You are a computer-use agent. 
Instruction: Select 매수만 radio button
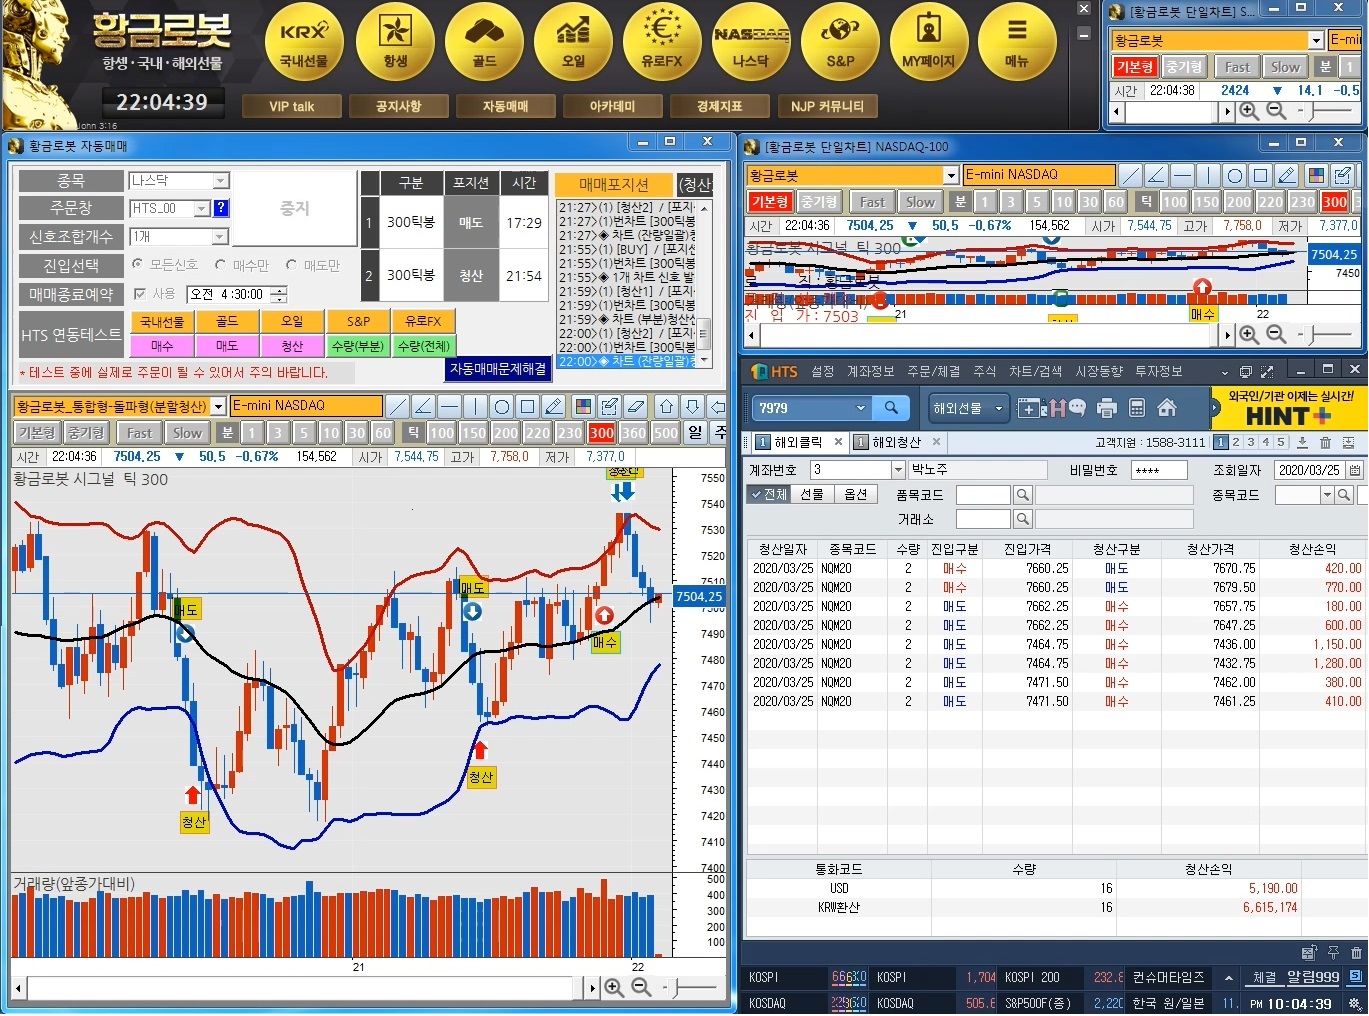tap(221, 265)
